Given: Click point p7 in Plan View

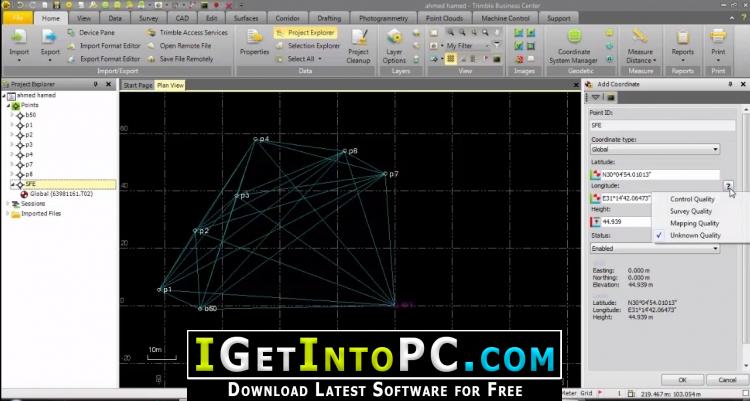Looking at the screenshot, I should pyautogui.click(x=385, y=174).
